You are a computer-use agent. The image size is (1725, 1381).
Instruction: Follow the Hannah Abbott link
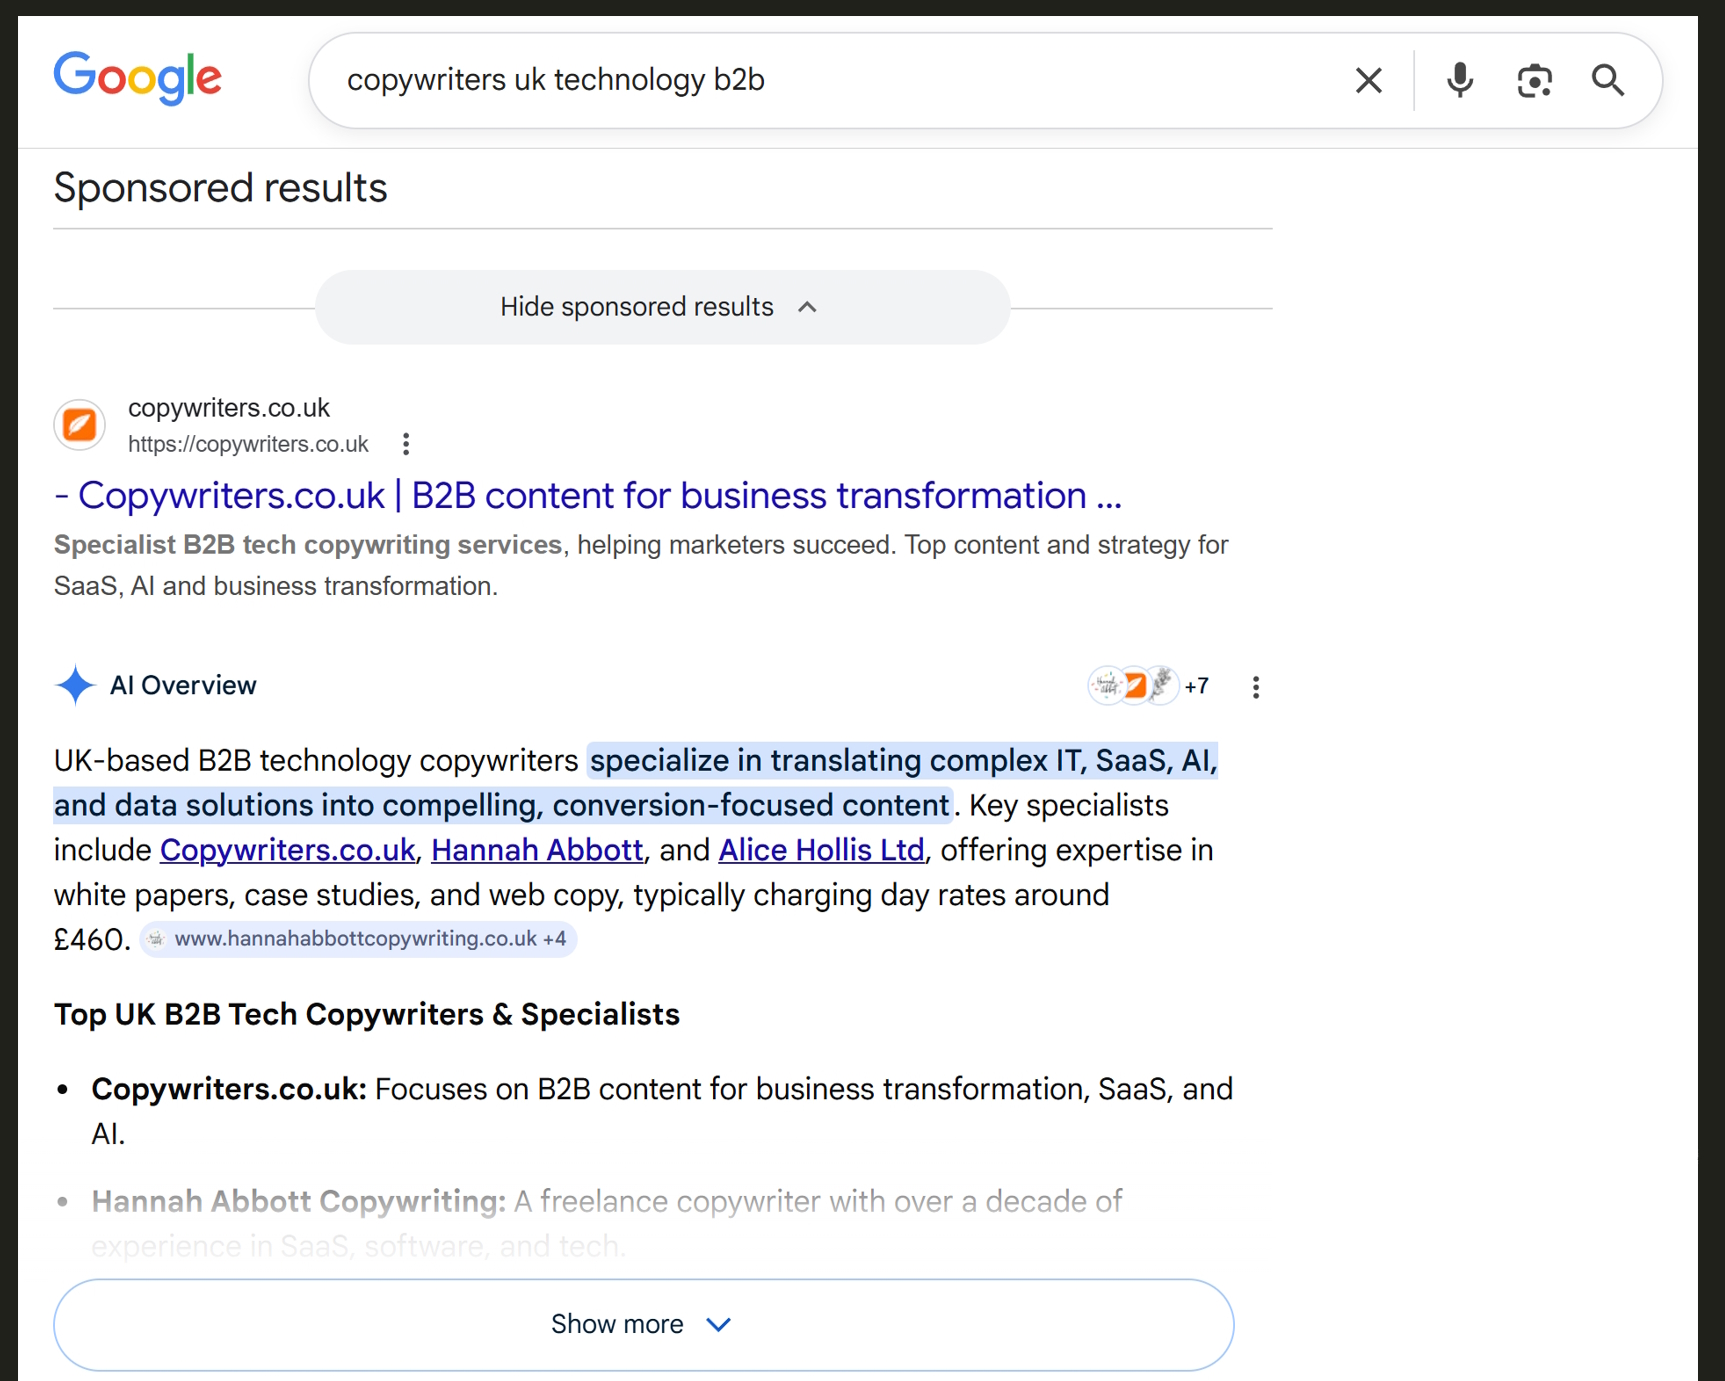click(537, 849)
